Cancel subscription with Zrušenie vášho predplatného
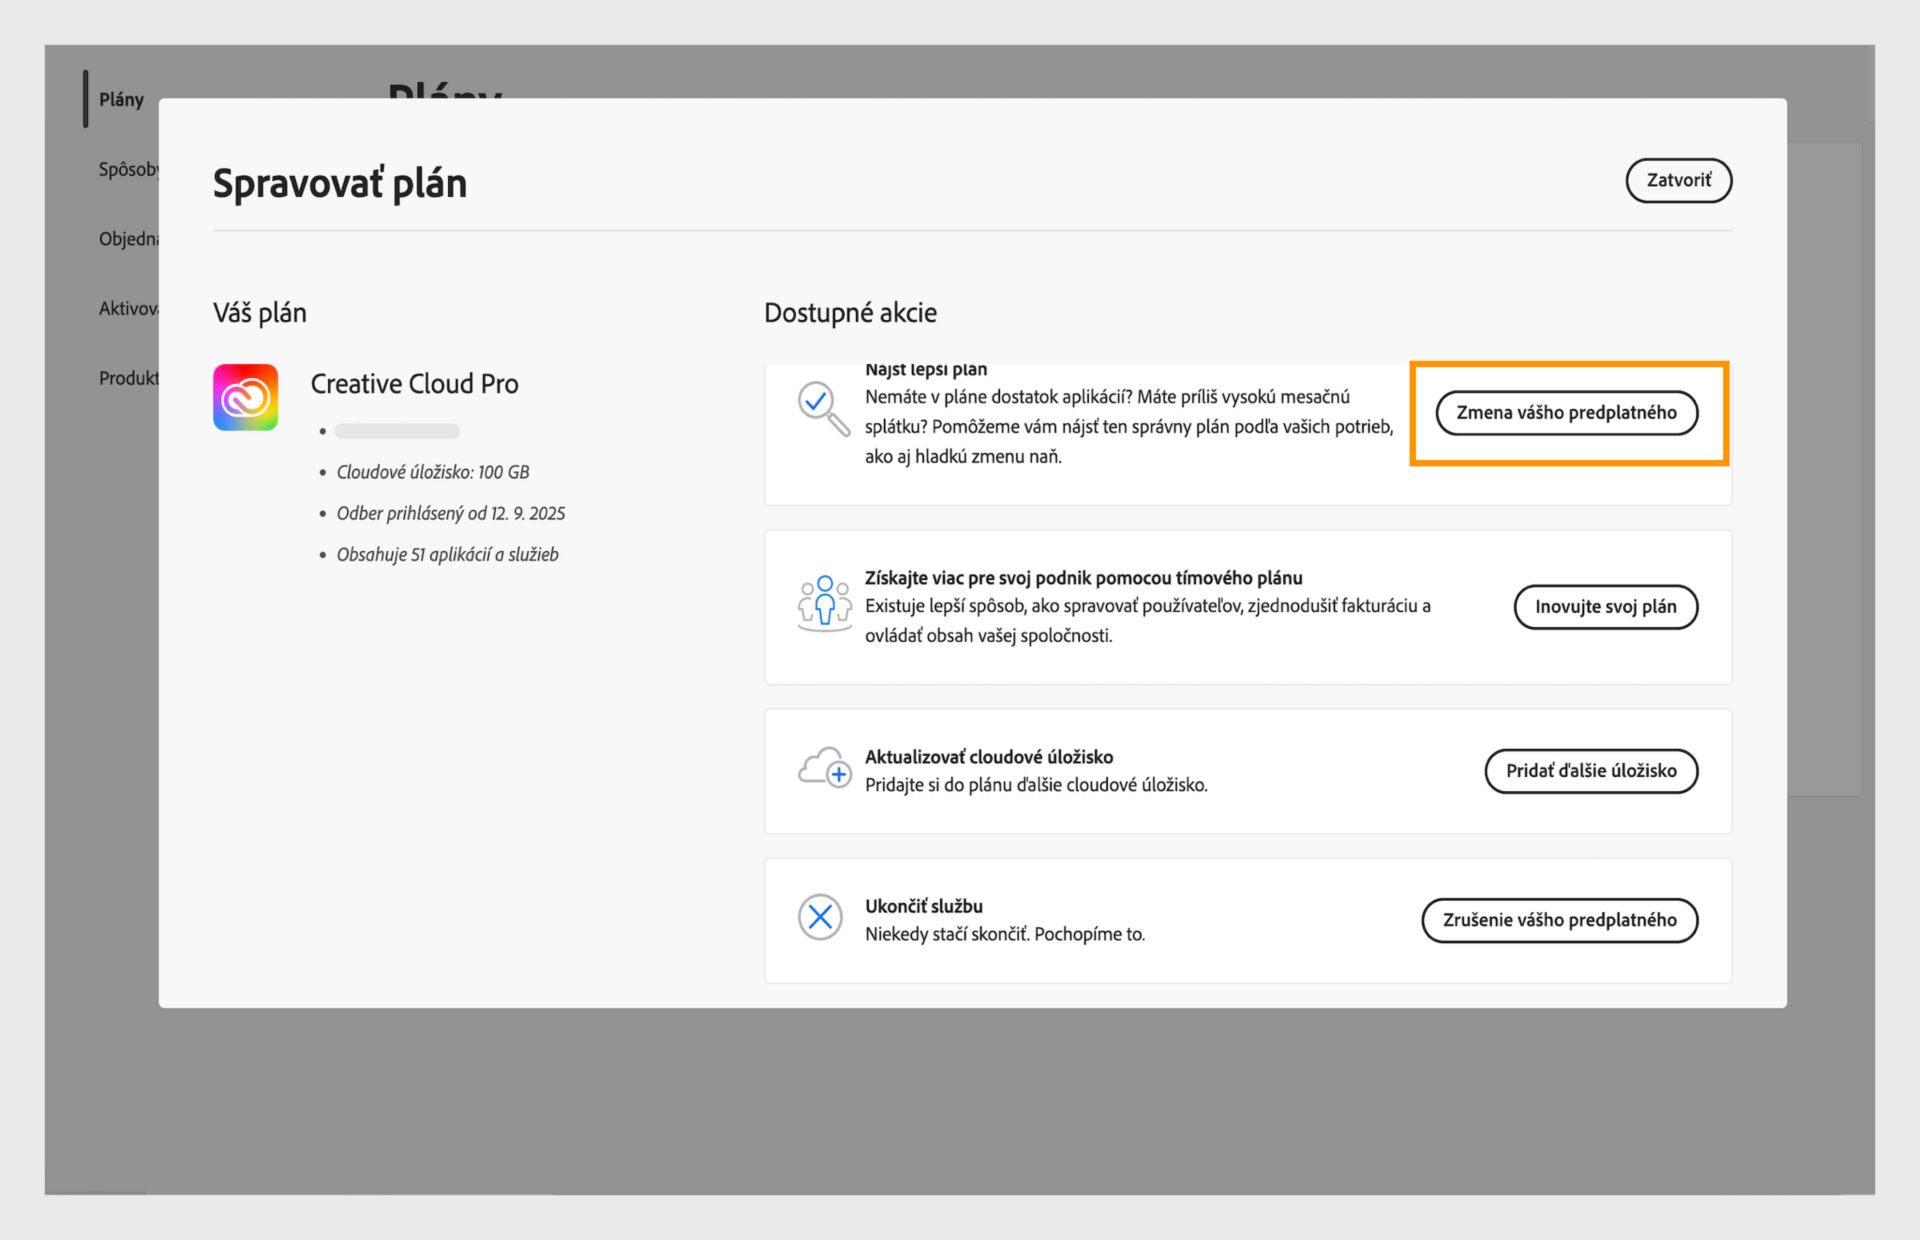This screenshot has width=1920, height=1240. click(1559, 920)
